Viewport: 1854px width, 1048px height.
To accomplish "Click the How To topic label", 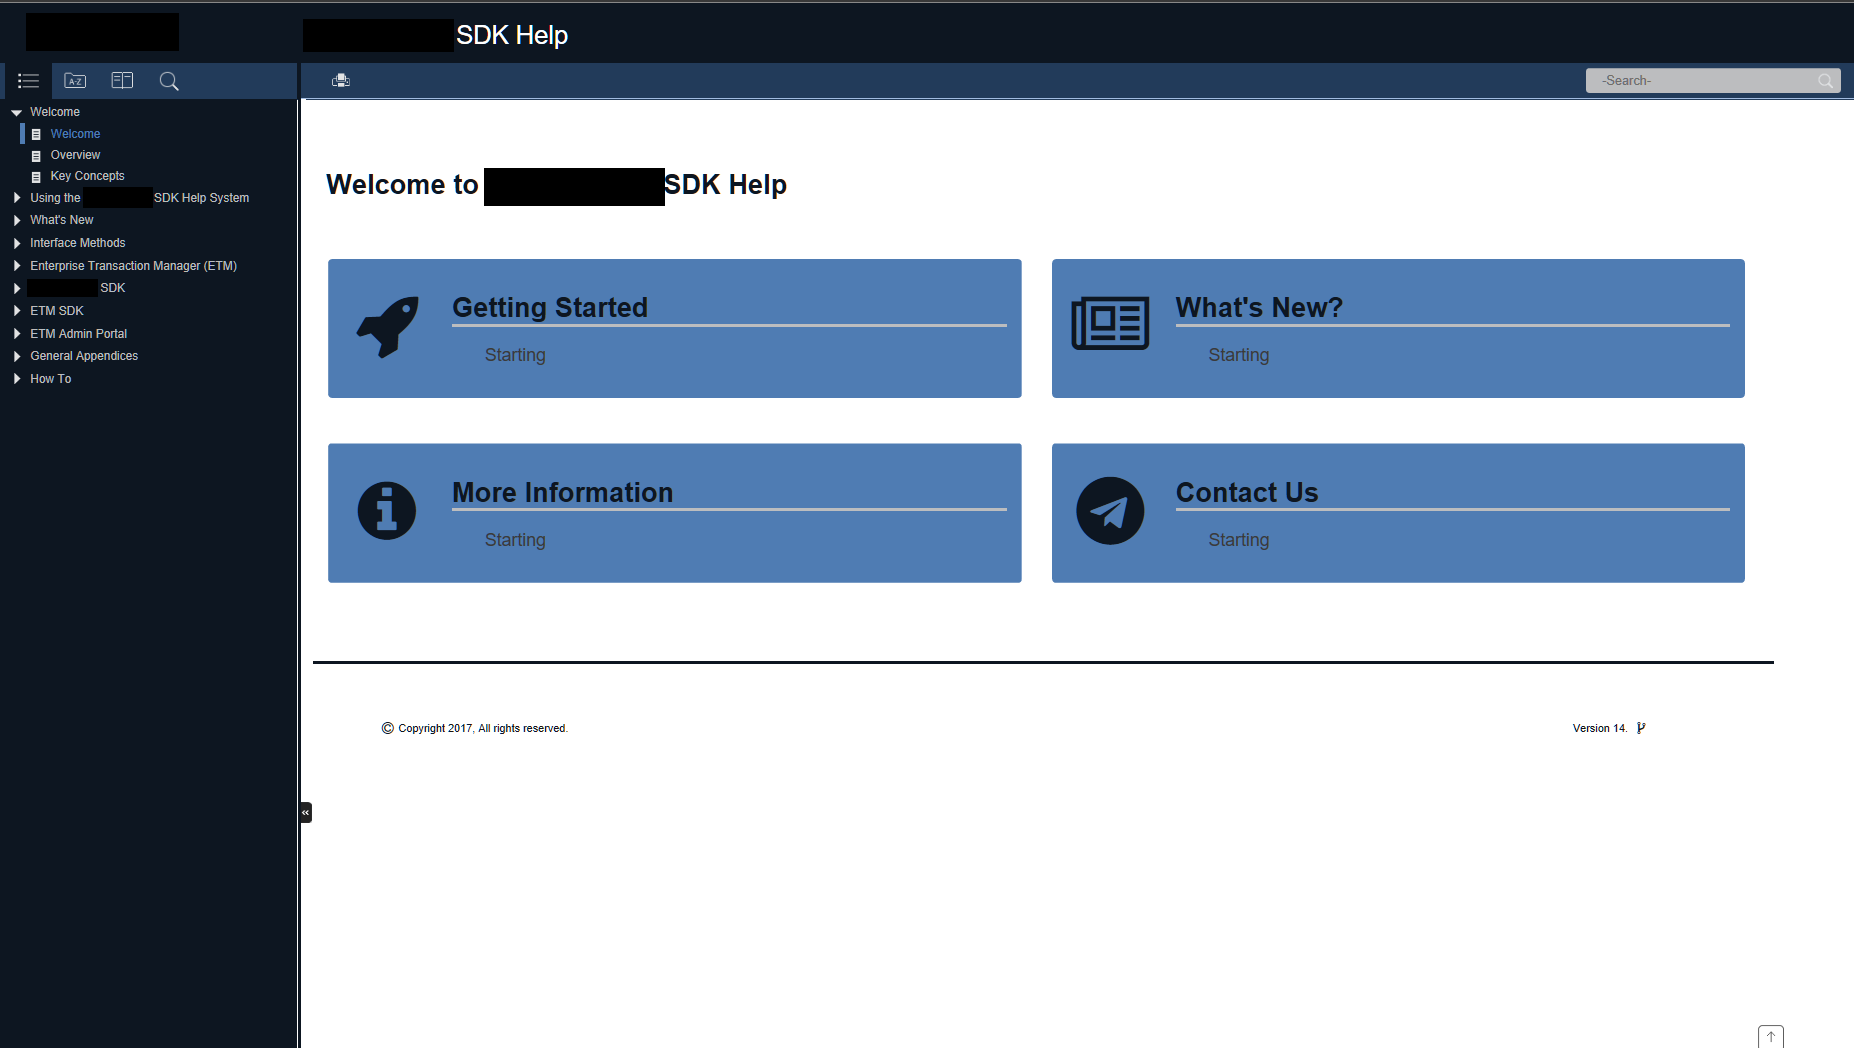I will tap(50, 379).
